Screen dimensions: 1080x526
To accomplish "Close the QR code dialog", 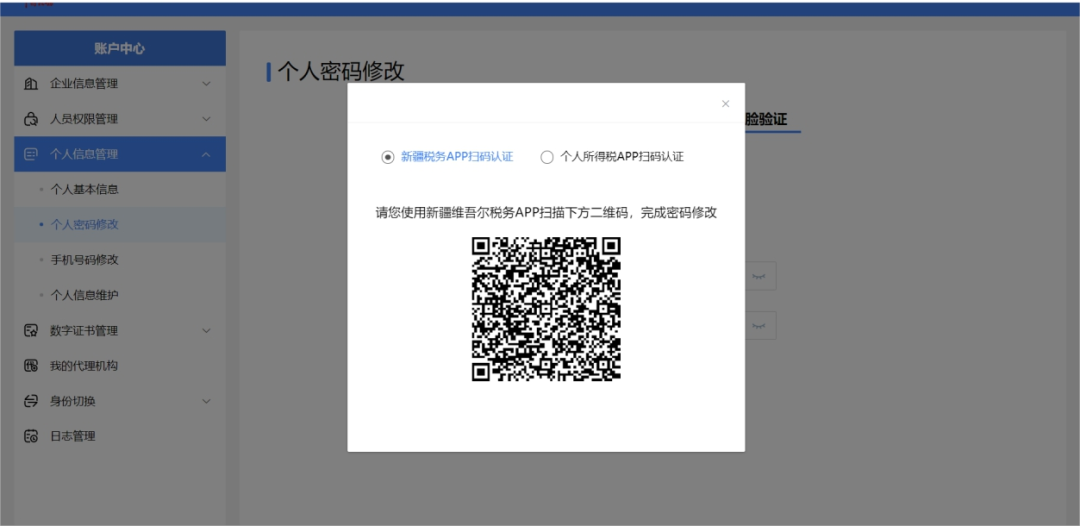I will click(725, 104).
